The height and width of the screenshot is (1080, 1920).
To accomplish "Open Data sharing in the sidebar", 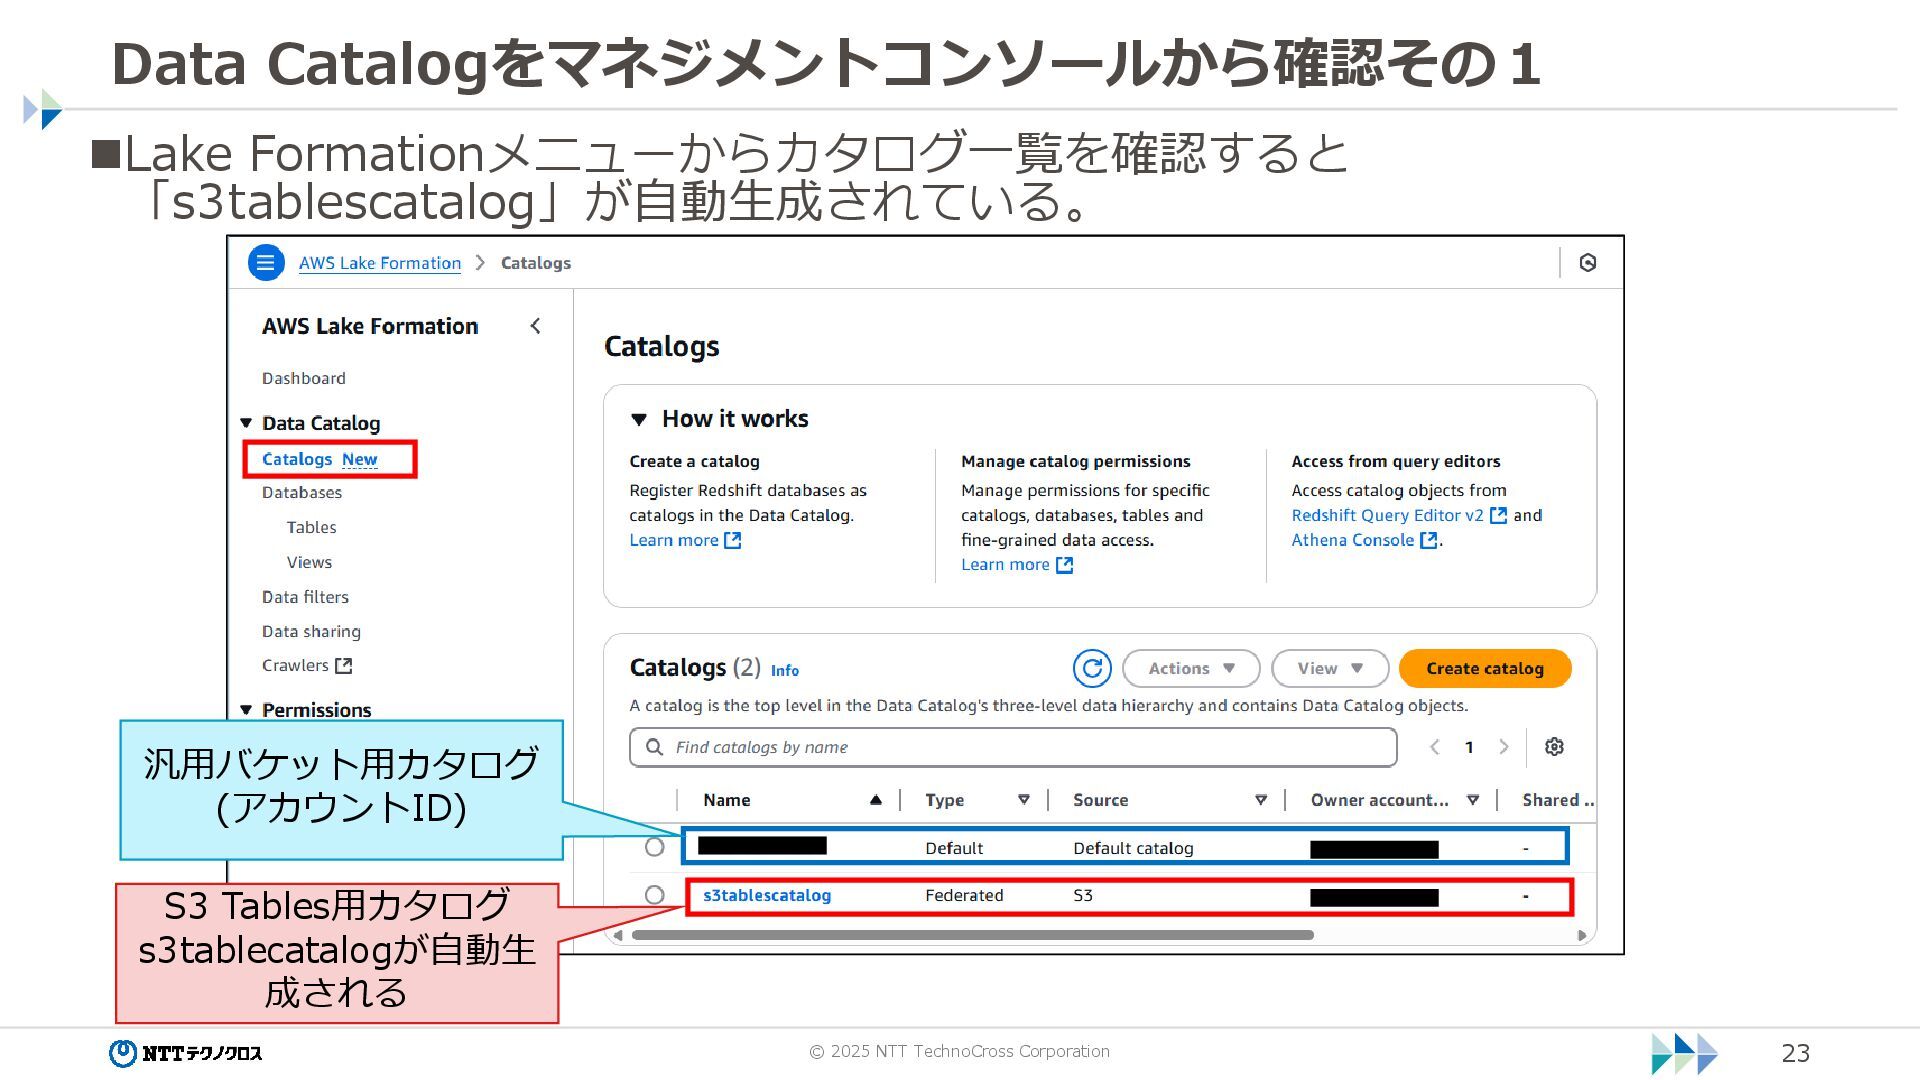I will click(312, 631).
